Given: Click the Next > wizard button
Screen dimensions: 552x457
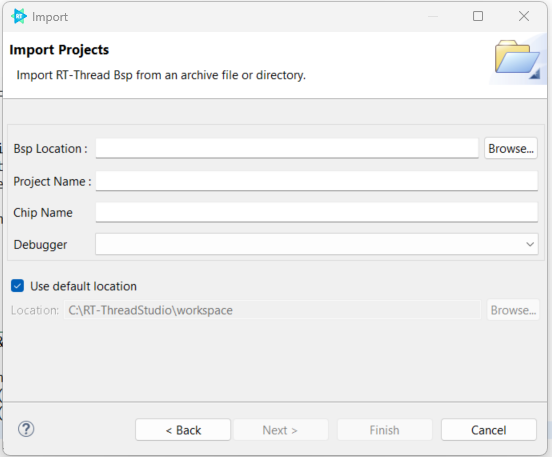Looking at the screenshot, I should [x=281, y=430].
